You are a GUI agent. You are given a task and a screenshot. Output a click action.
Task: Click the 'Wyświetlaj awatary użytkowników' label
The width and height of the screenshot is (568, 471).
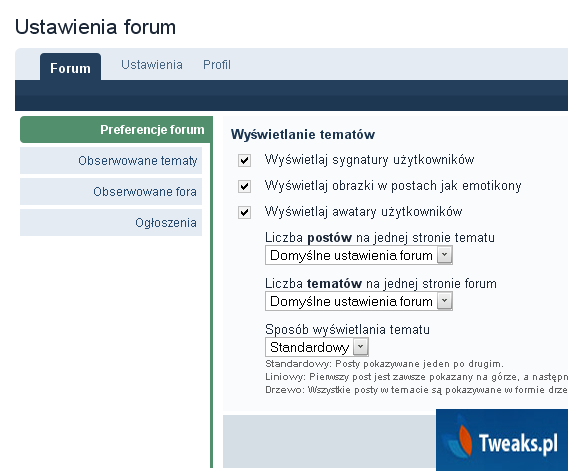tap(363, 212)
